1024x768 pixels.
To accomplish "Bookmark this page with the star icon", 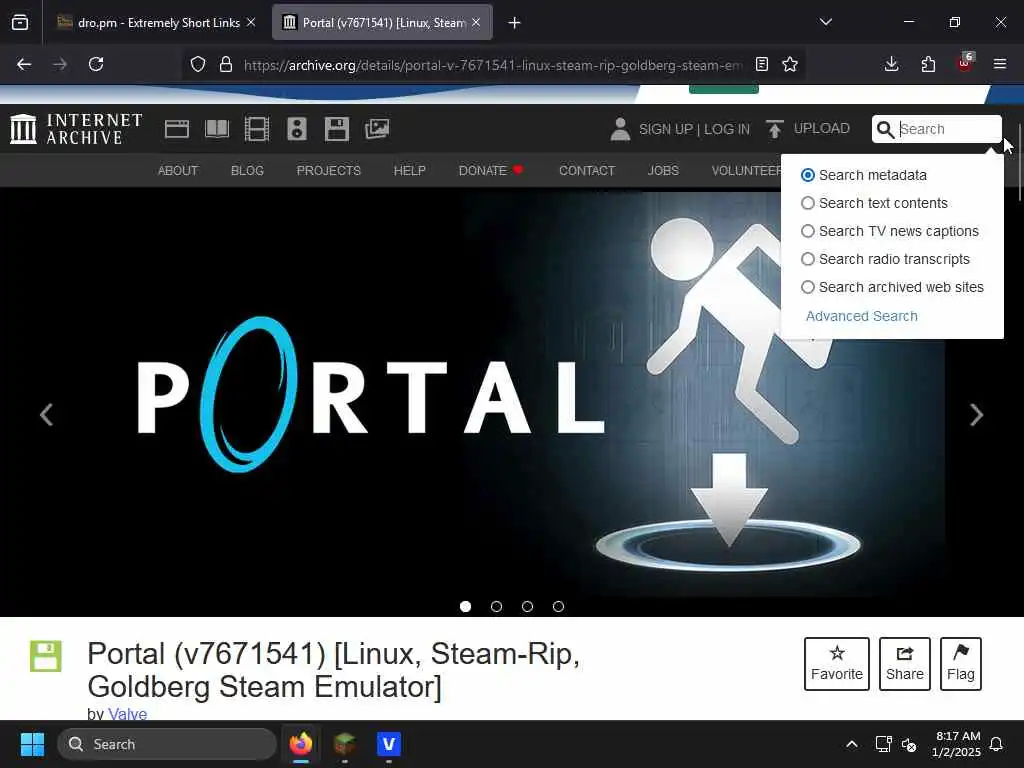I will point(790,64).
